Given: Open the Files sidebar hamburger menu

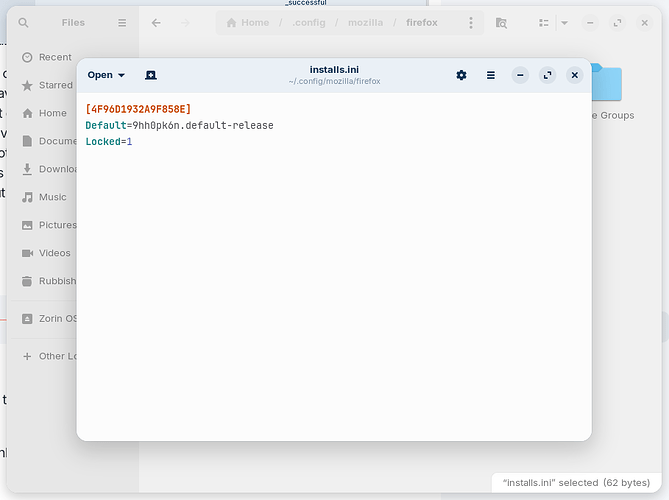Looking at the screenshot, I should point(122,23).
